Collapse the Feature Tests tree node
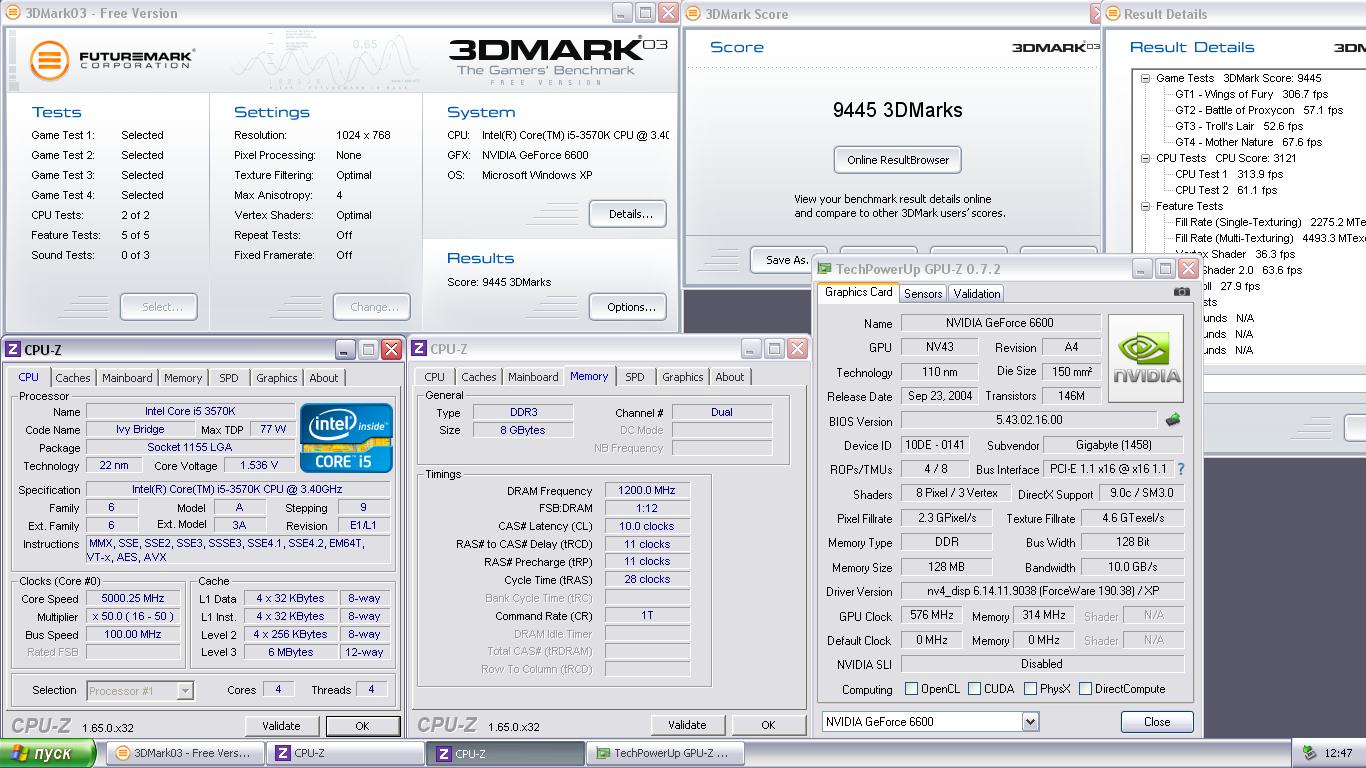The height and width of the screenshot is (768, 1366). pos(1145,206)
